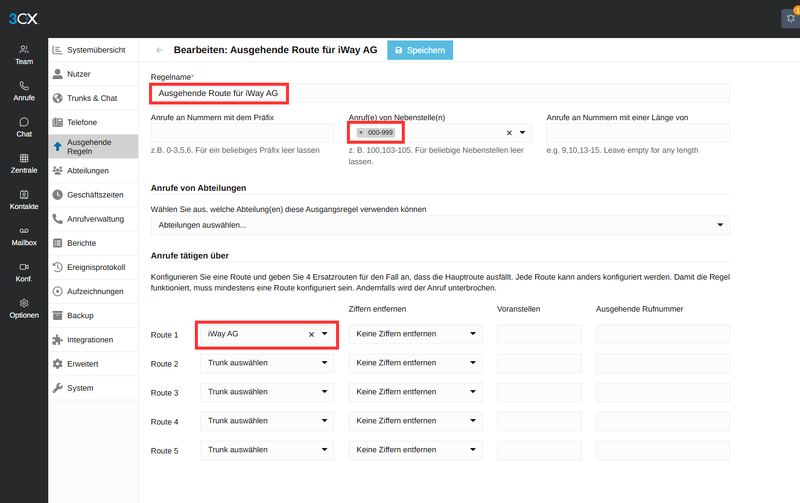Open Route 1 Ziffern entfernen dropdown
Screen dimensions: 800x503
(x=415, y=334)
